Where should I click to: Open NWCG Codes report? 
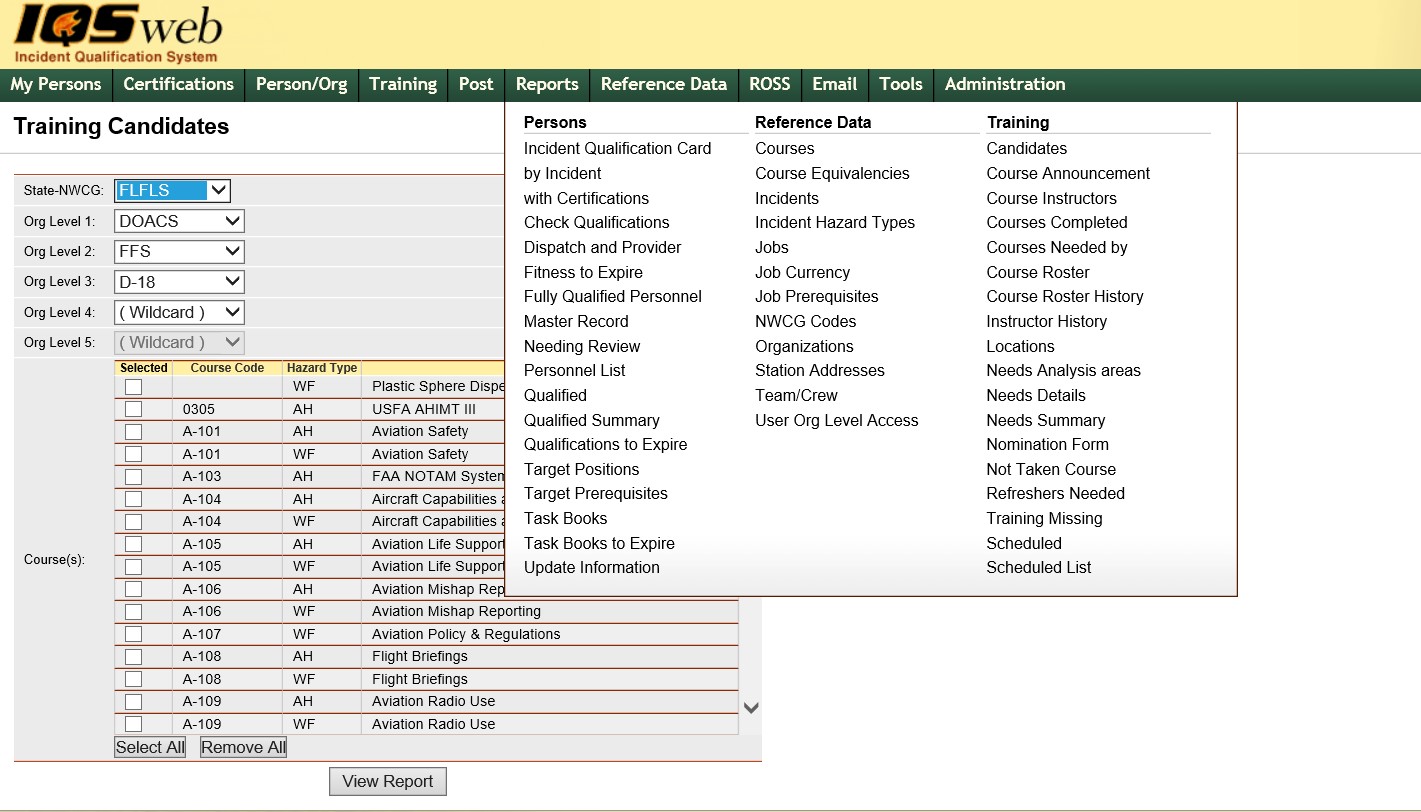coord(806,321)
